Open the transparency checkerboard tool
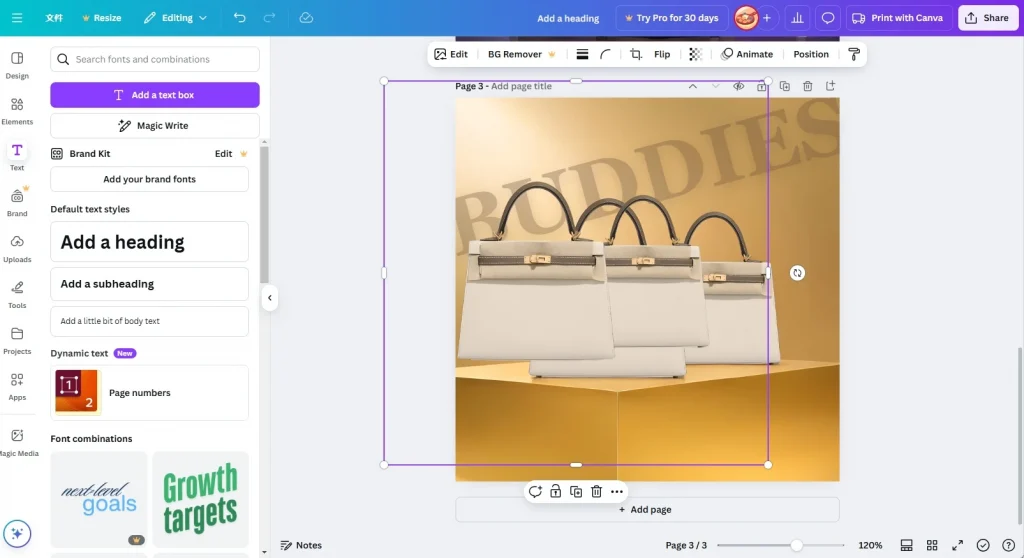The width and height of the screenshot is (1024, 558). pyautogui.click(x=695, y=54)
